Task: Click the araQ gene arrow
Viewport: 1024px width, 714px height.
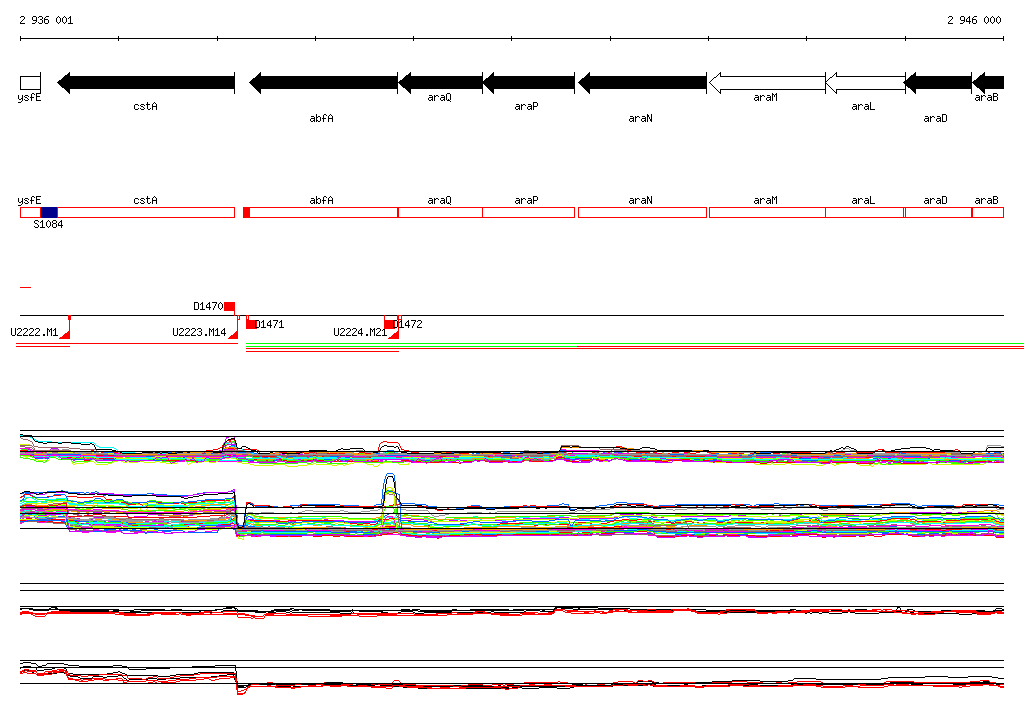Action: [440, 83]
